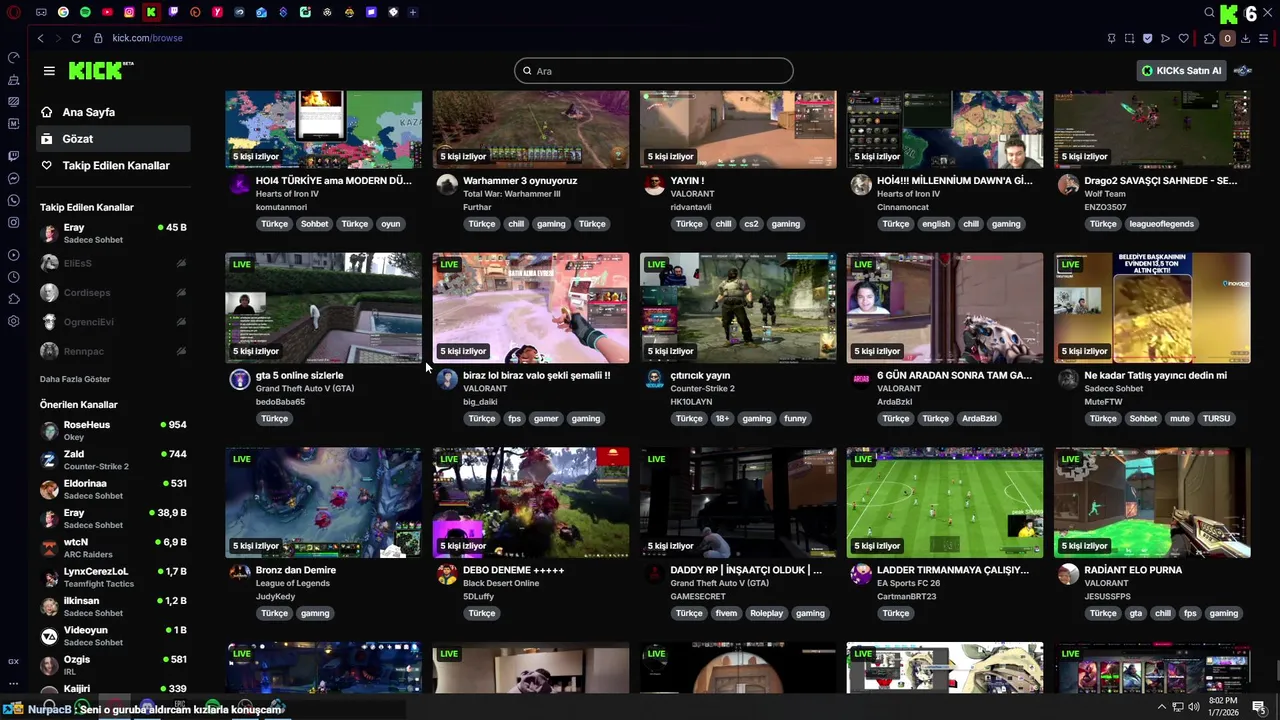Open a new browser tab

pos(413,12)
